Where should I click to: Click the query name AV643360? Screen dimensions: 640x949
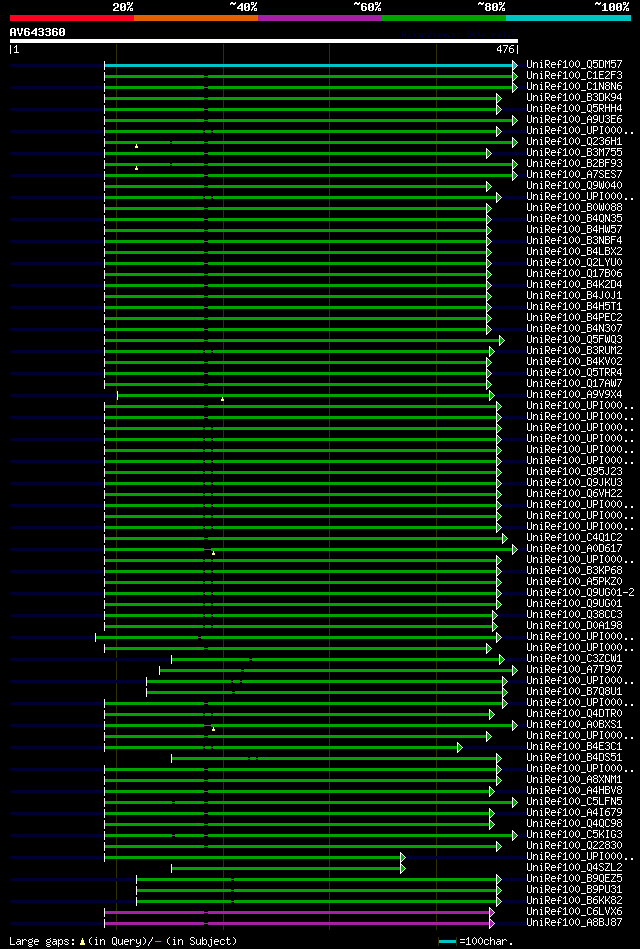coord(38,32)
